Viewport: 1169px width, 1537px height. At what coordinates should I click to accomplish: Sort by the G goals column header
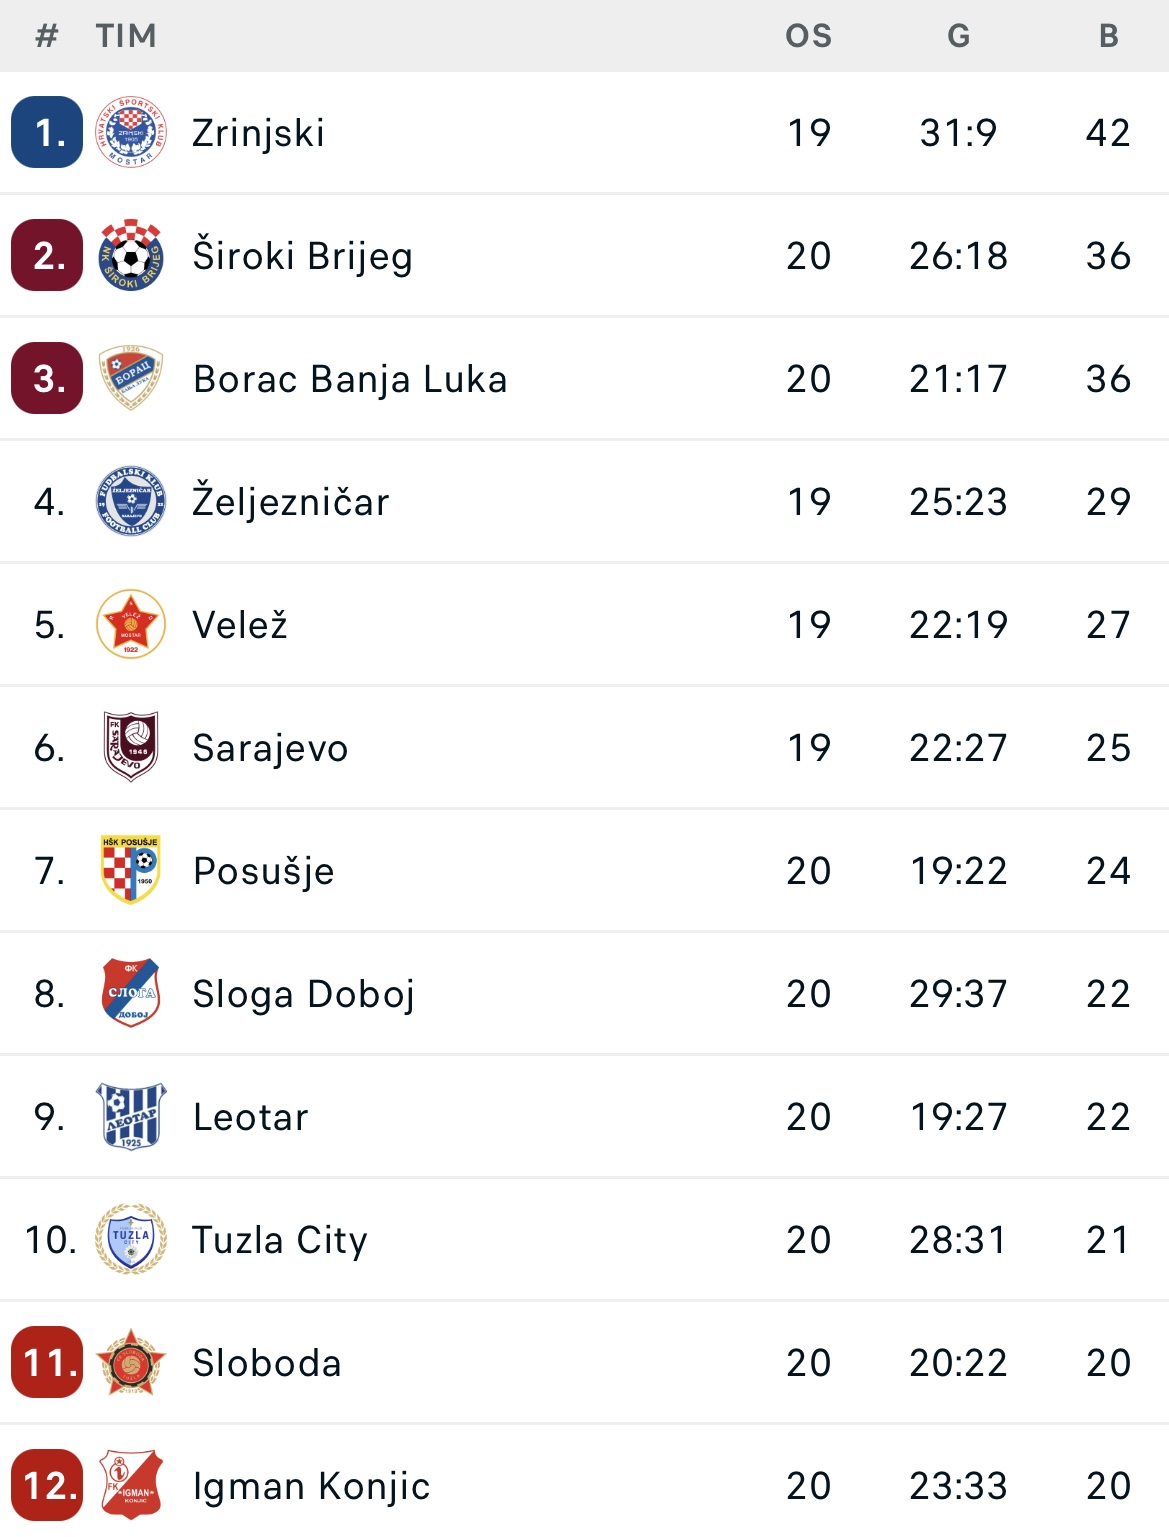click(959, 36)
